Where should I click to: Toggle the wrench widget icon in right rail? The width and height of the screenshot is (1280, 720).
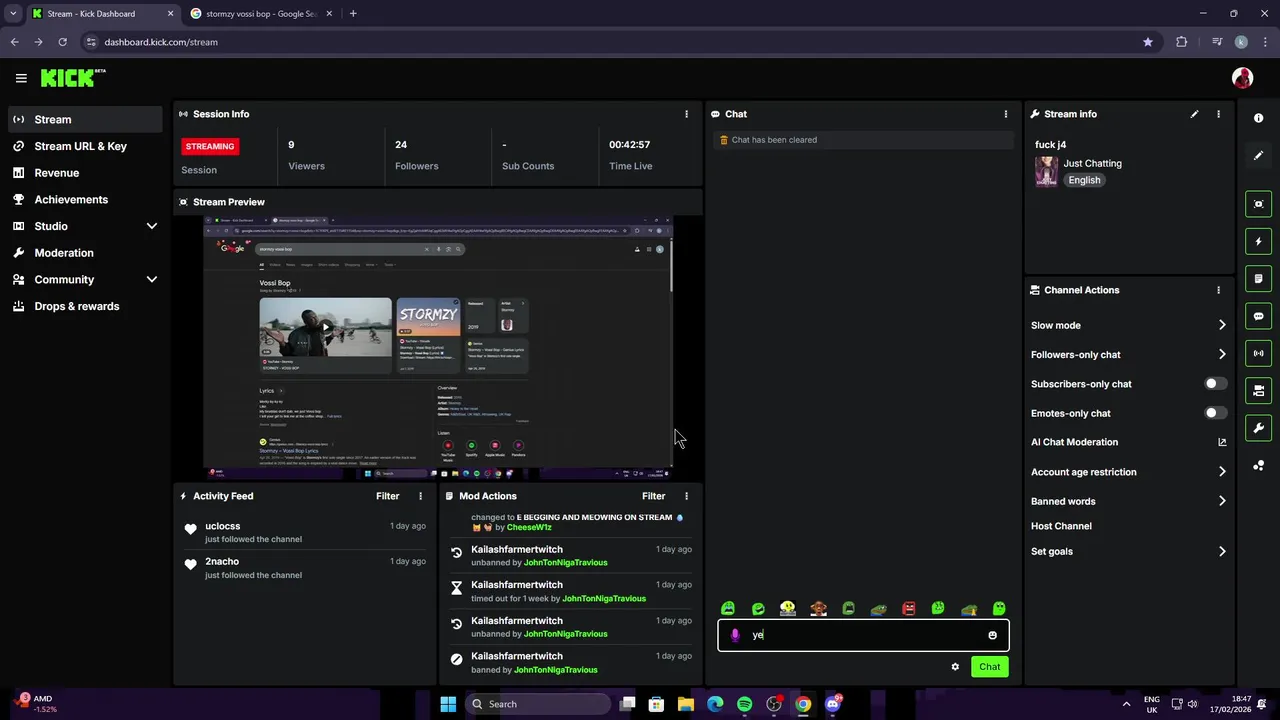1258,428
